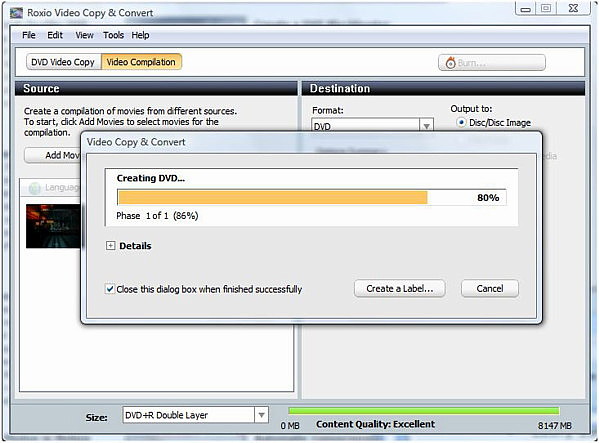Cancel the DVD creation
The width and height of the screenshot is (599, 443).
(490, 289)
